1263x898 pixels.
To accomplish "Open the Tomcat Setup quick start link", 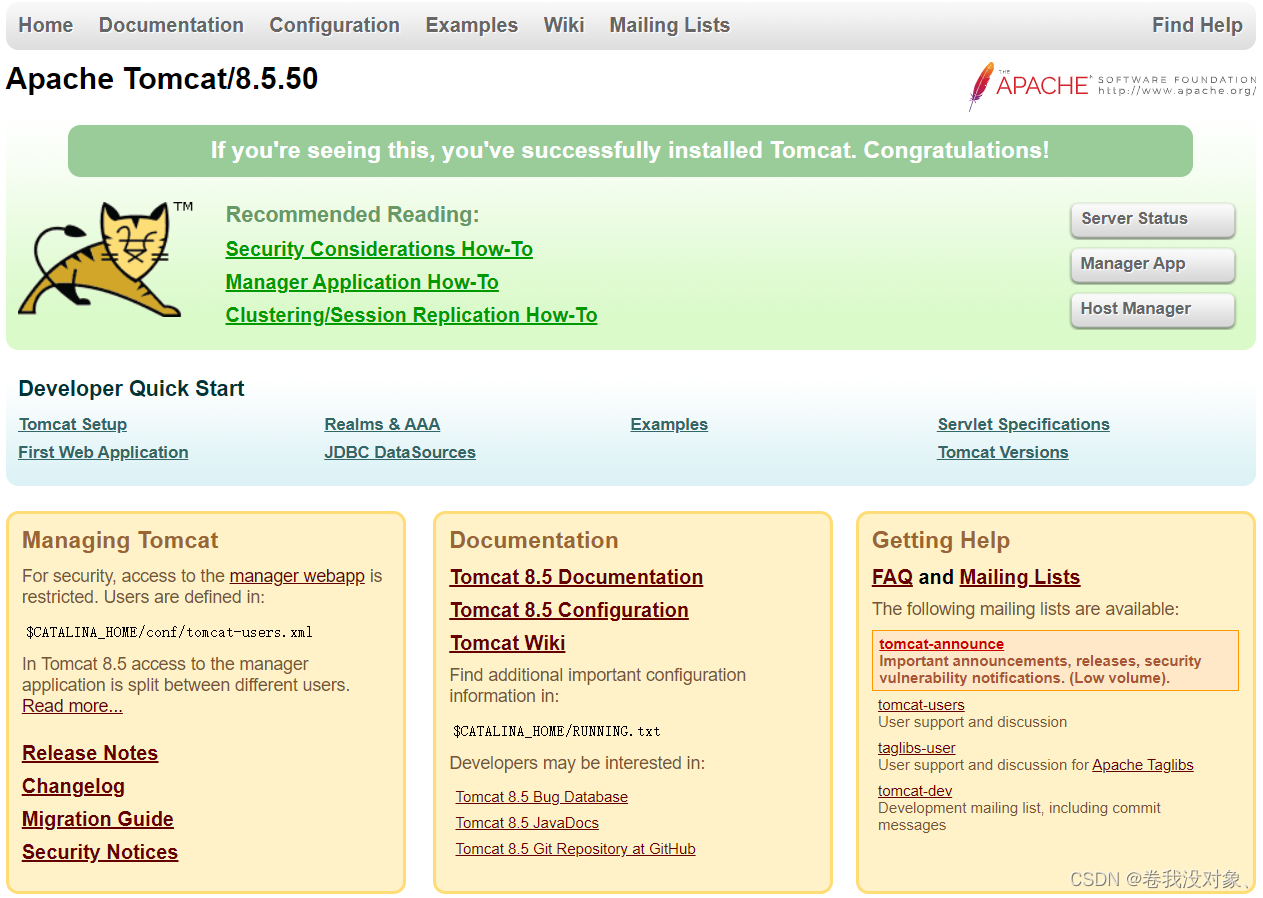I will 73,424.
